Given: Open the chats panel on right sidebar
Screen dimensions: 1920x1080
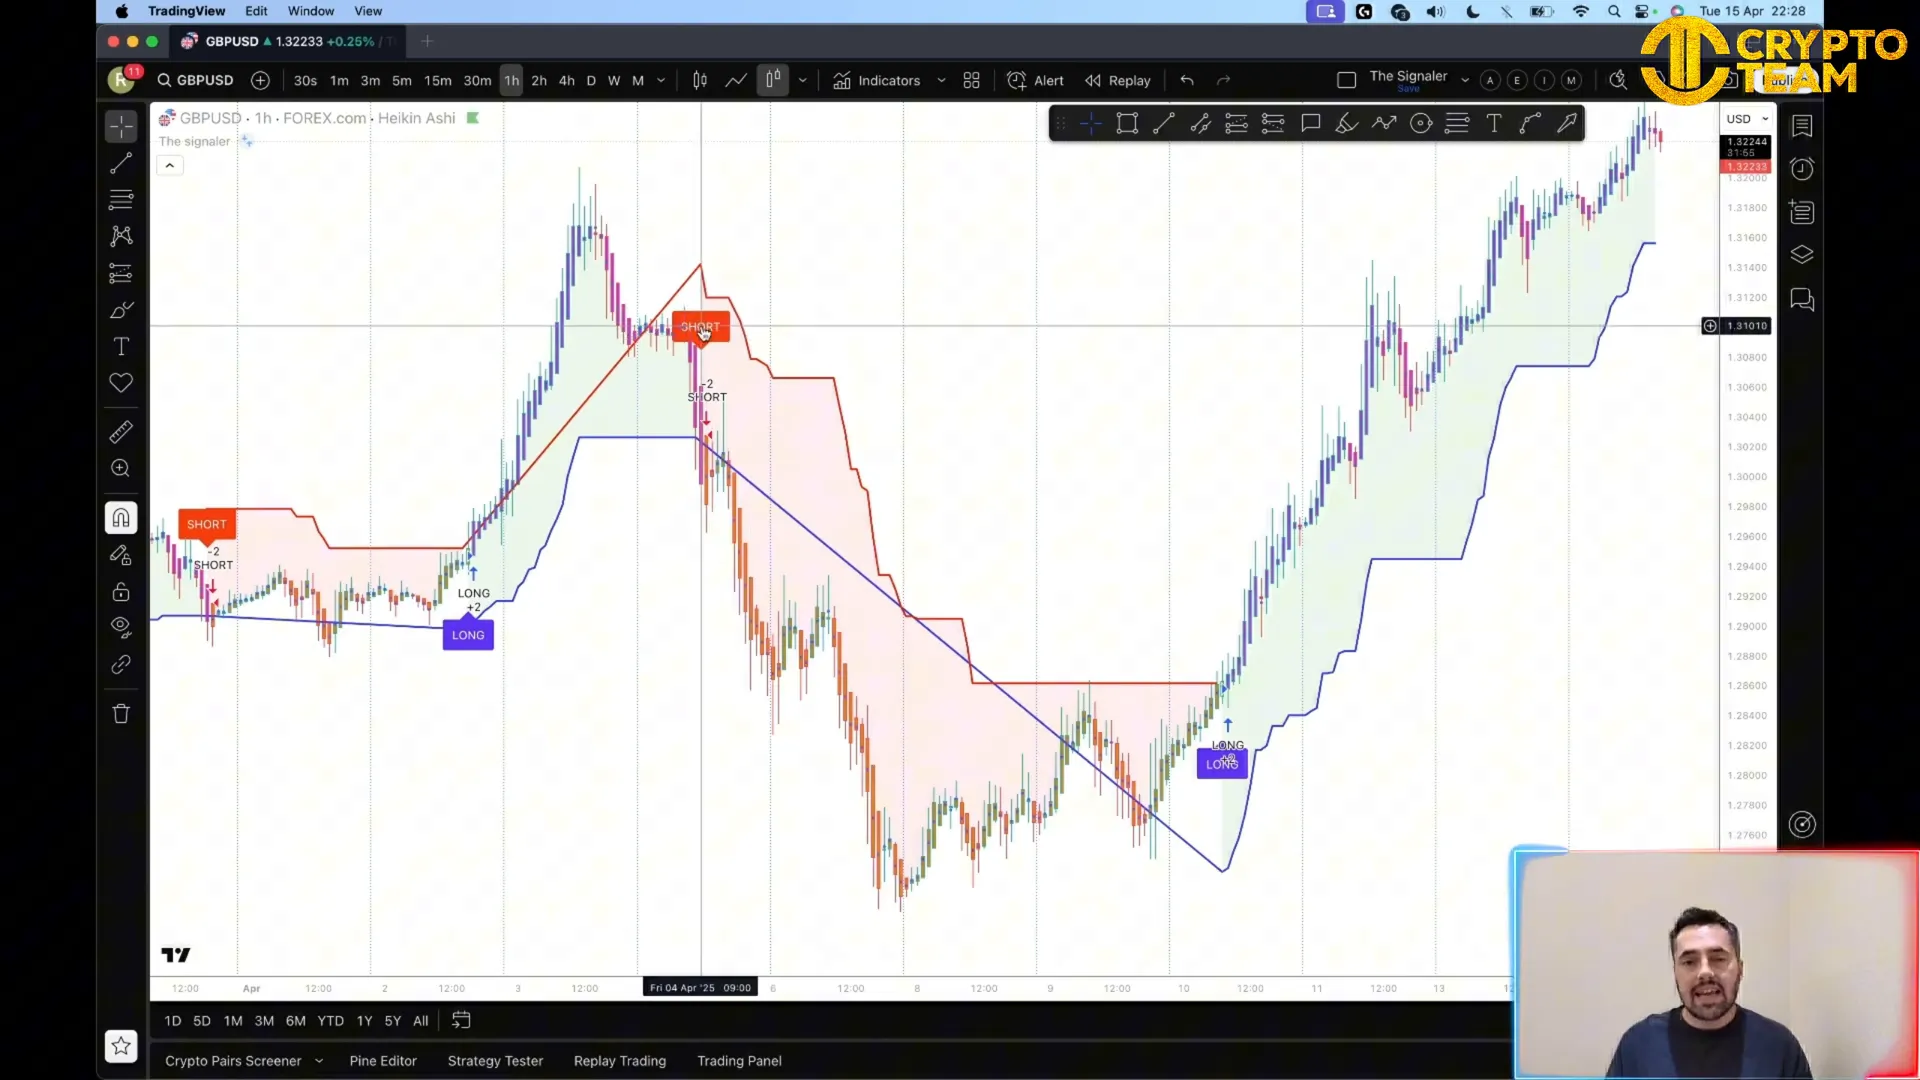Looking at the screenshot, I should [1802, 299].
